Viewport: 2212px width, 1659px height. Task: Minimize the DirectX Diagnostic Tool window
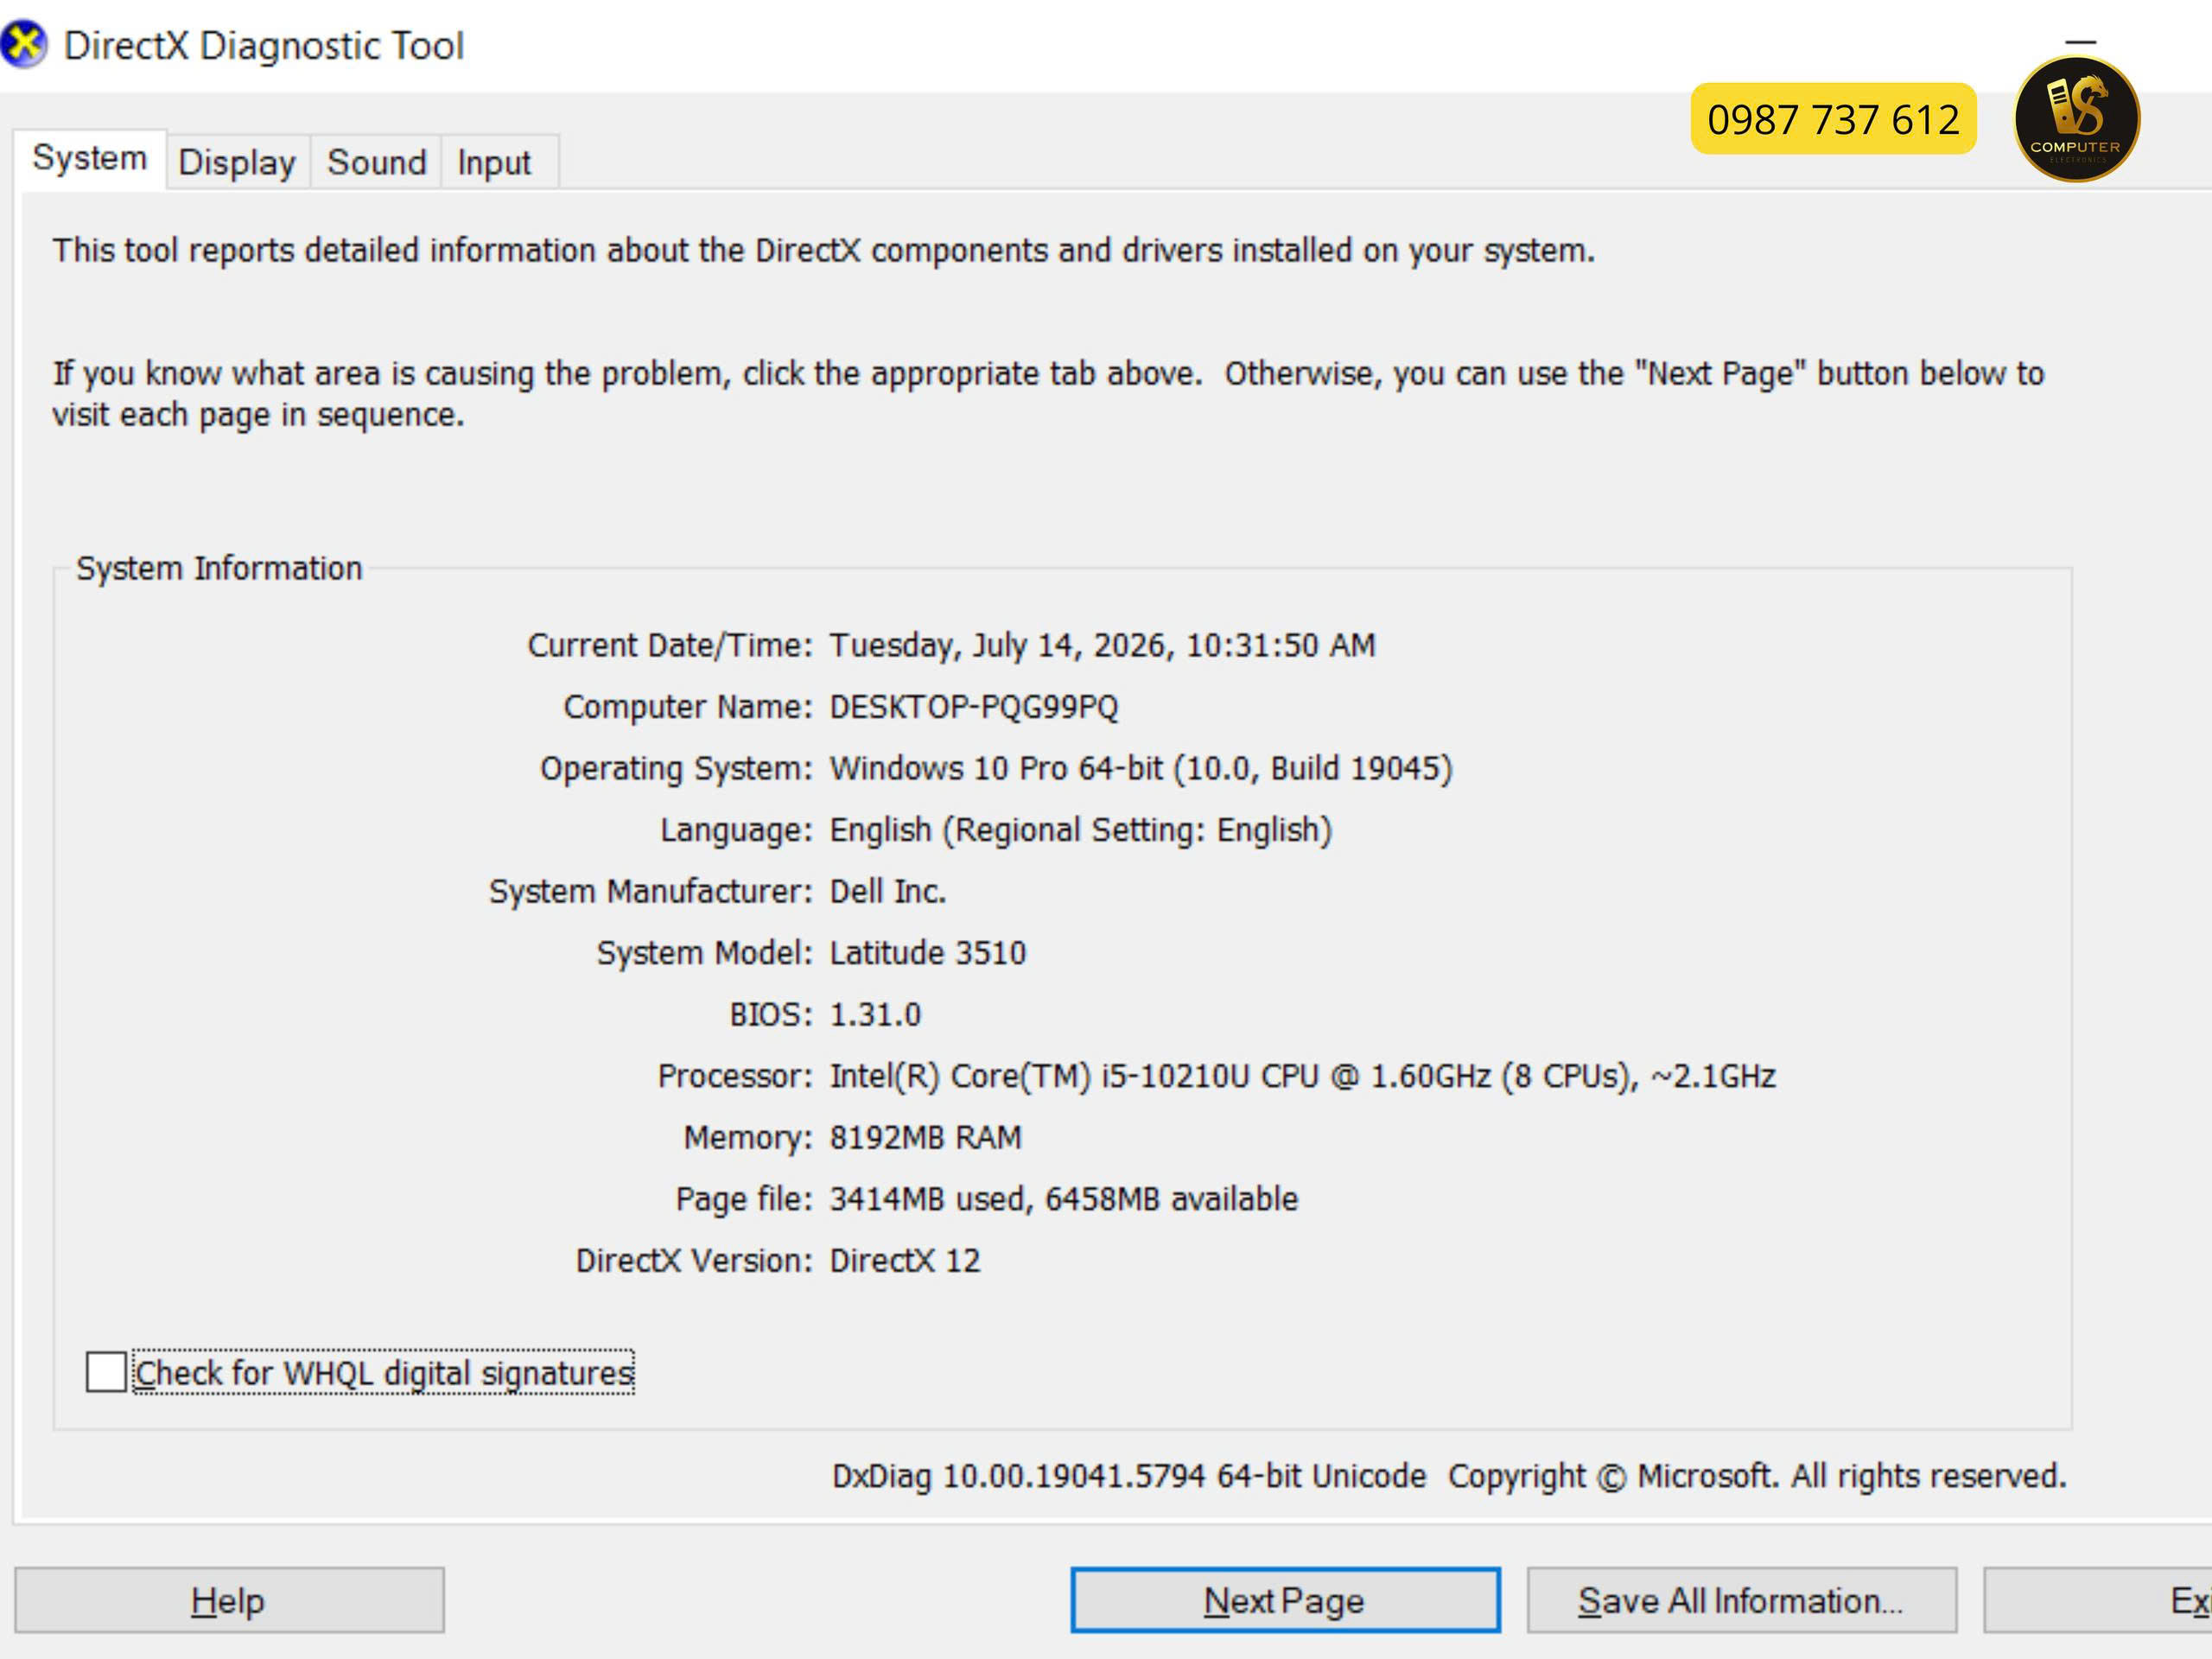click(x=2080, y=43)
